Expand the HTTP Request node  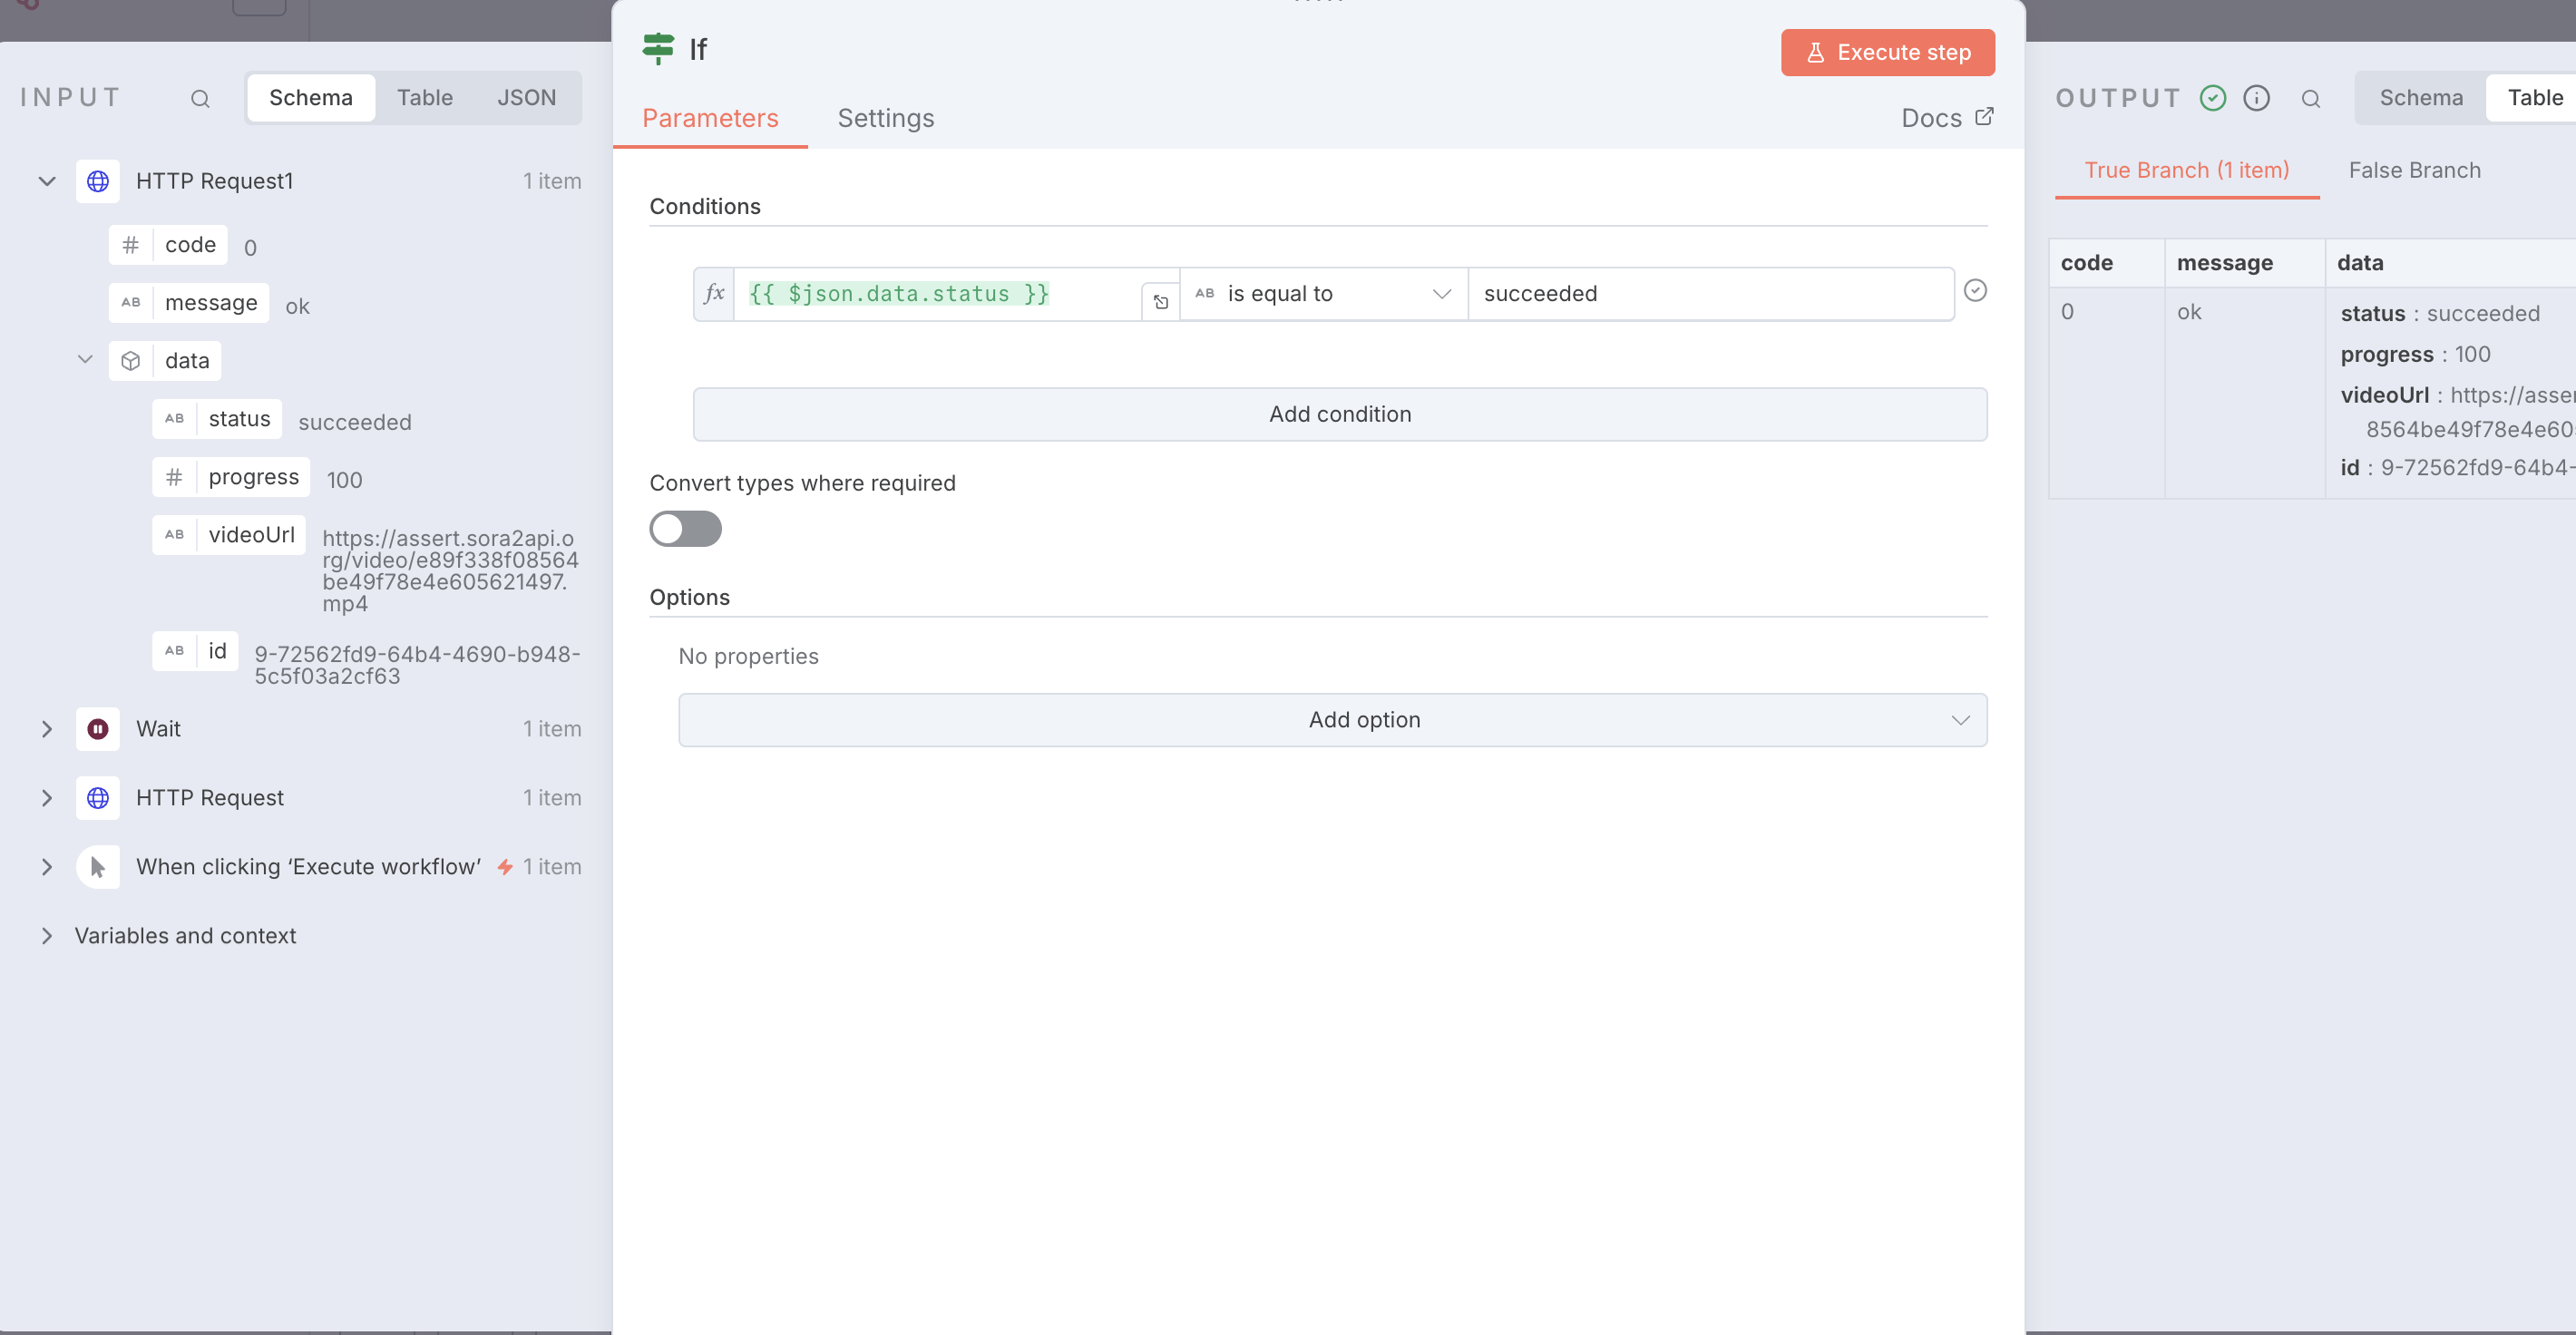[x=47, y=798]
